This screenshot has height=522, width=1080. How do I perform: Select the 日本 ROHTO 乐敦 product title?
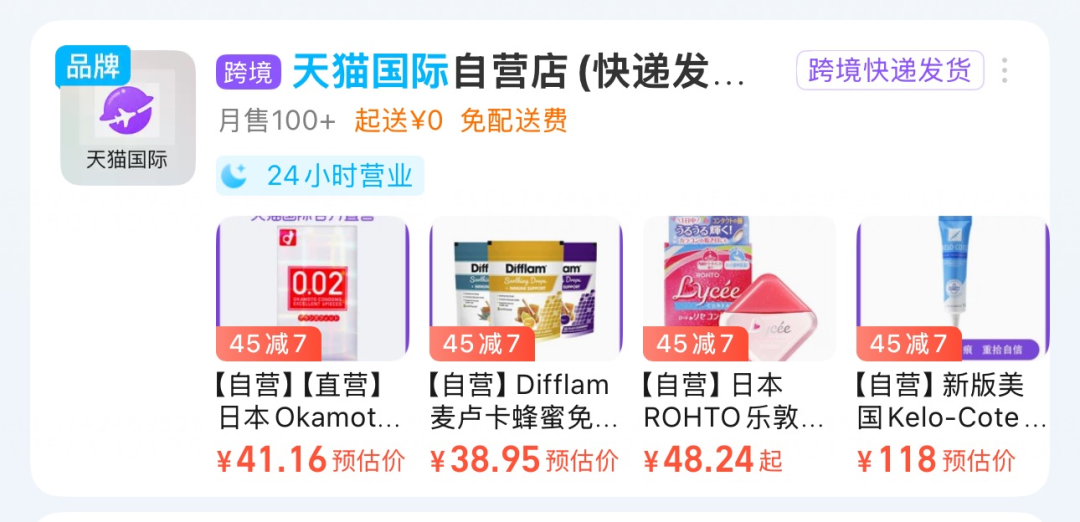point(734,401)
